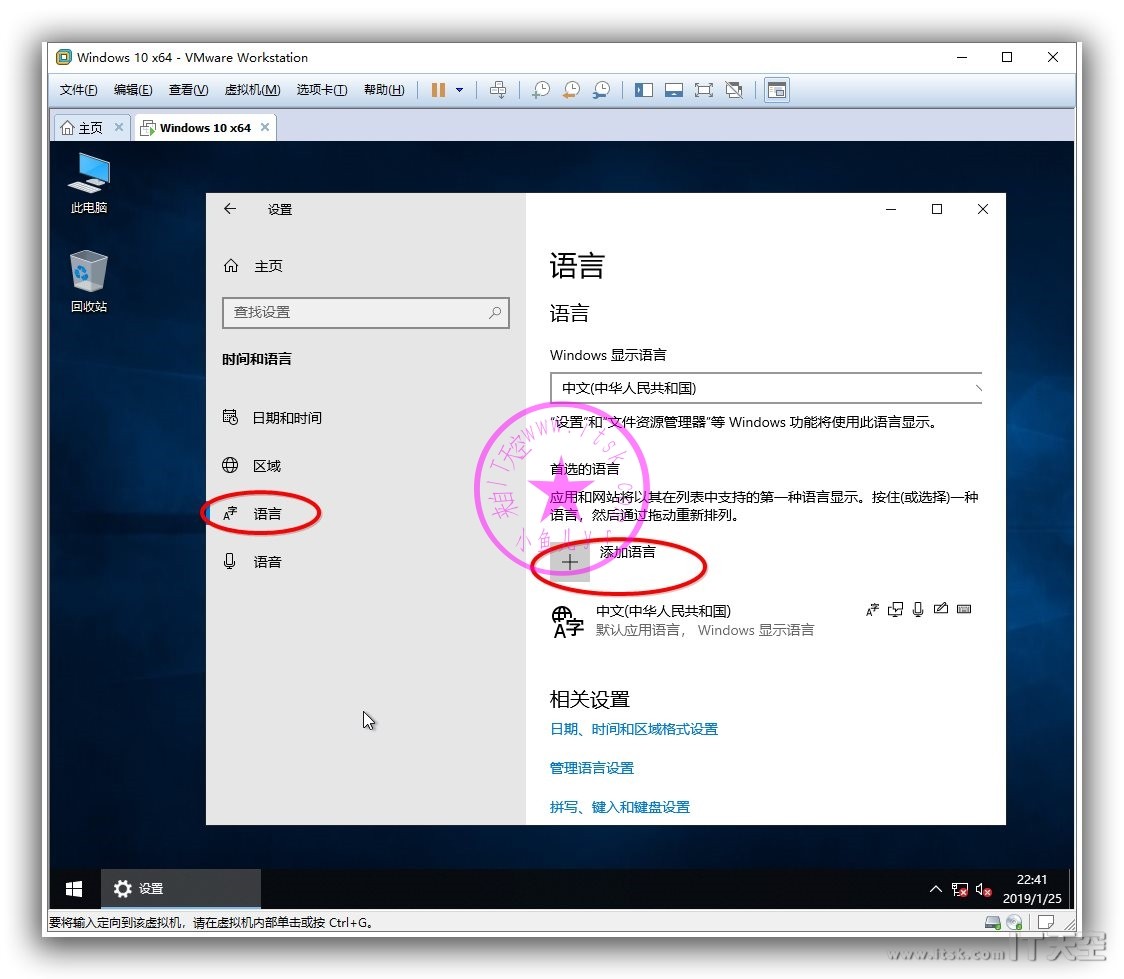
Task: Click the muted volume tray icon
Action: coord(984,890)
